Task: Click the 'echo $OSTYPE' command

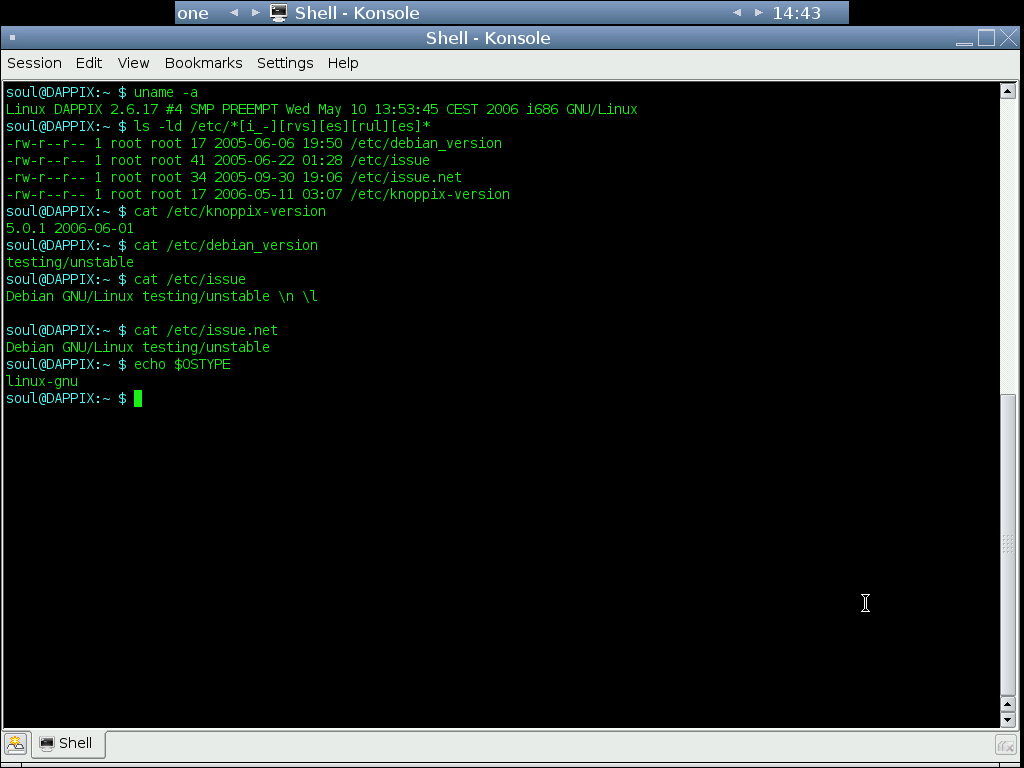Action: [182, 364]
